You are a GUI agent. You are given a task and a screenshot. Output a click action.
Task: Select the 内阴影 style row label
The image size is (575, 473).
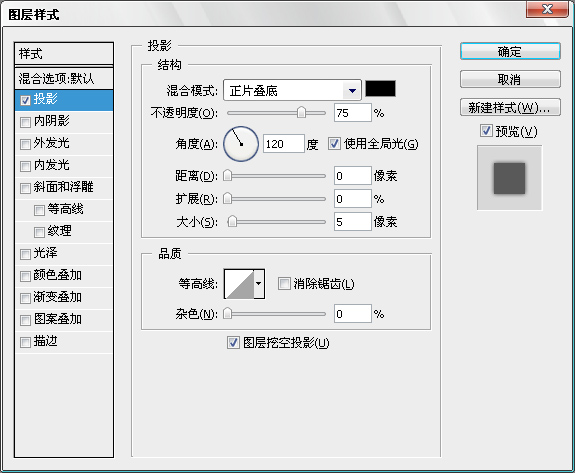coord(52,121)
